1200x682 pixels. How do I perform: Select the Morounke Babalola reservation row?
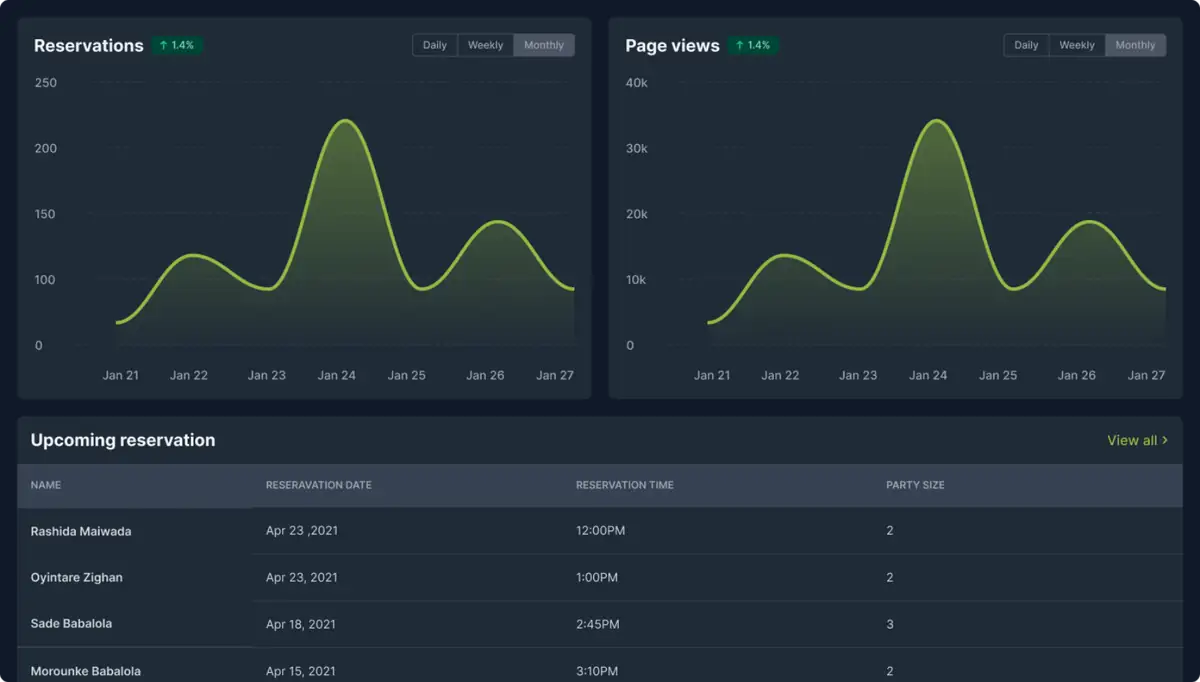click(600, 667)
